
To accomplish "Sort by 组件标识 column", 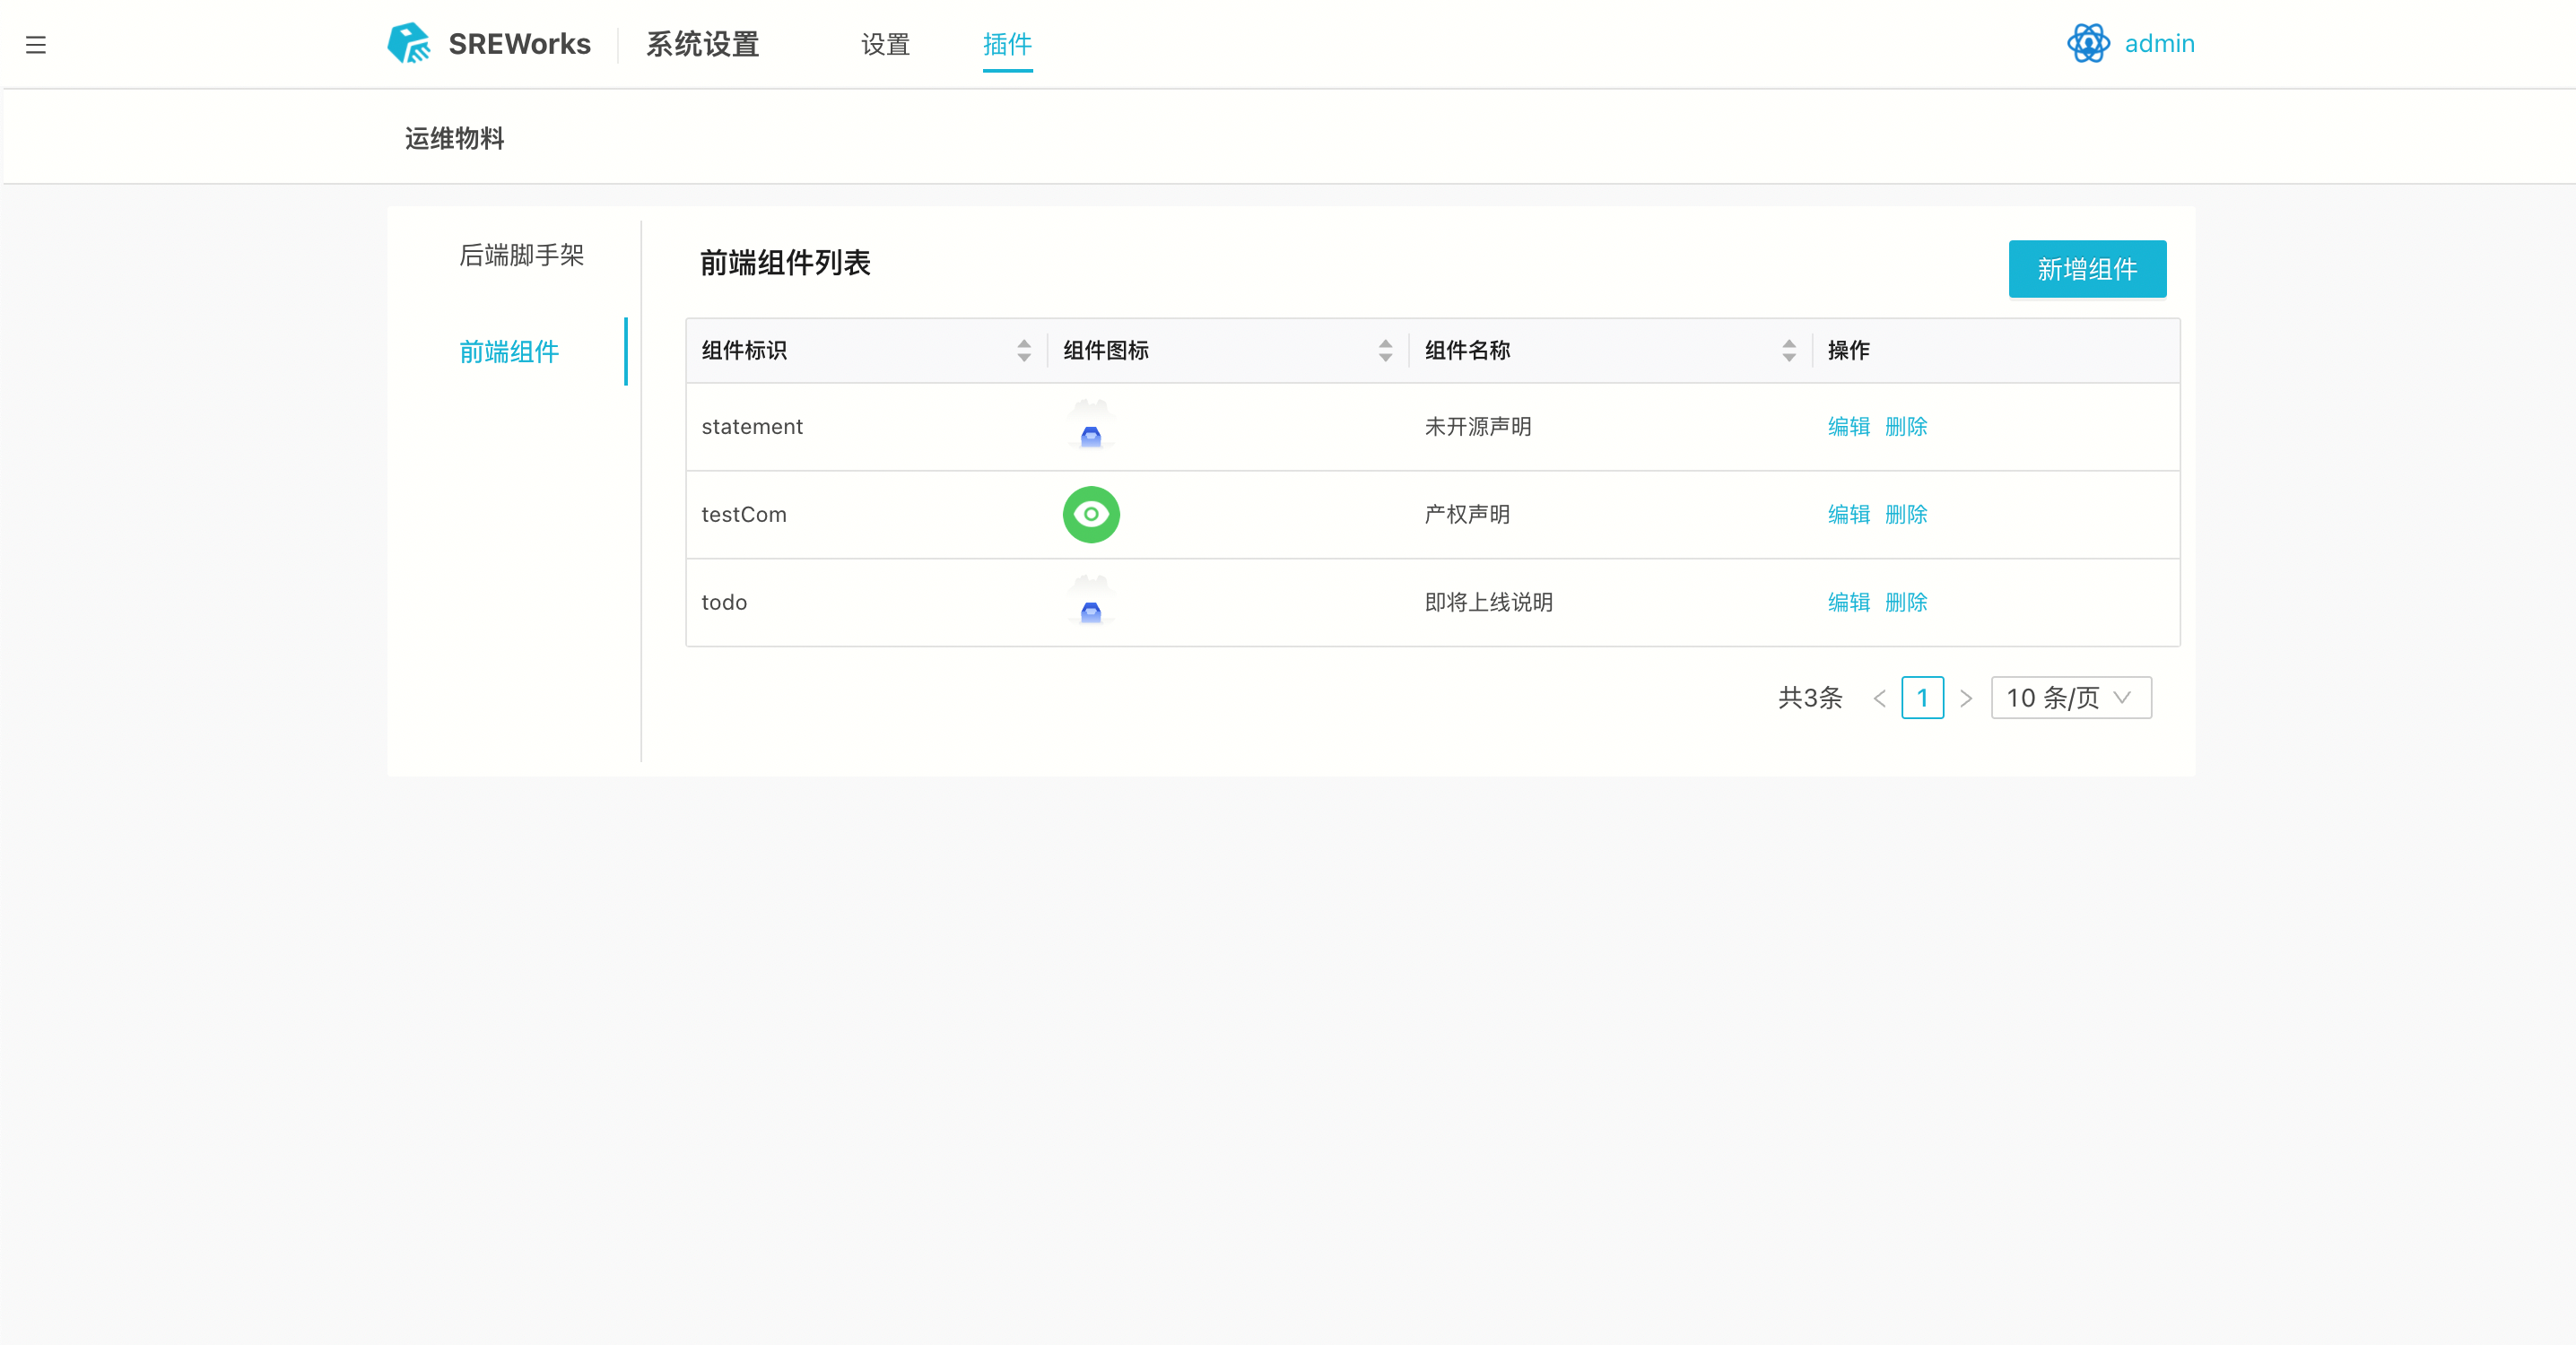I will (1024, 350).
